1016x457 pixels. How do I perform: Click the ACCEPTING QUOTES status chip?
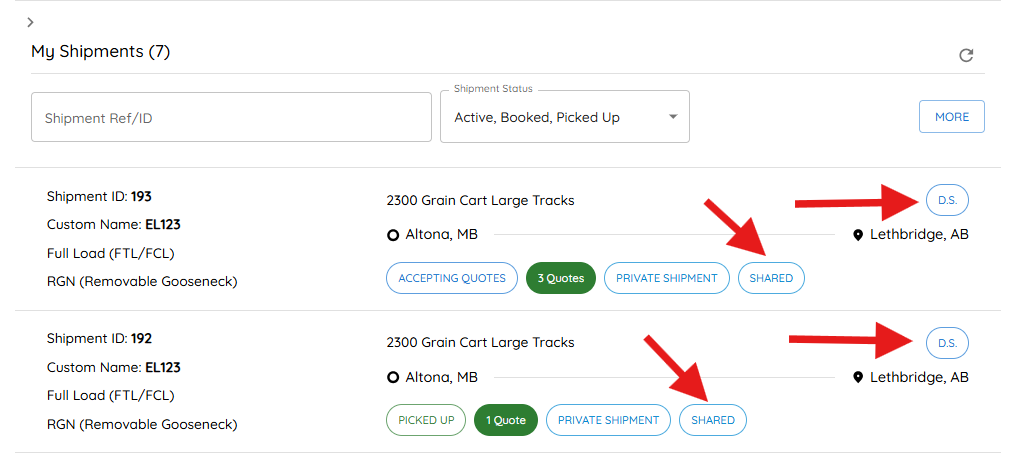pyautogui.click(x=452, y=278)
